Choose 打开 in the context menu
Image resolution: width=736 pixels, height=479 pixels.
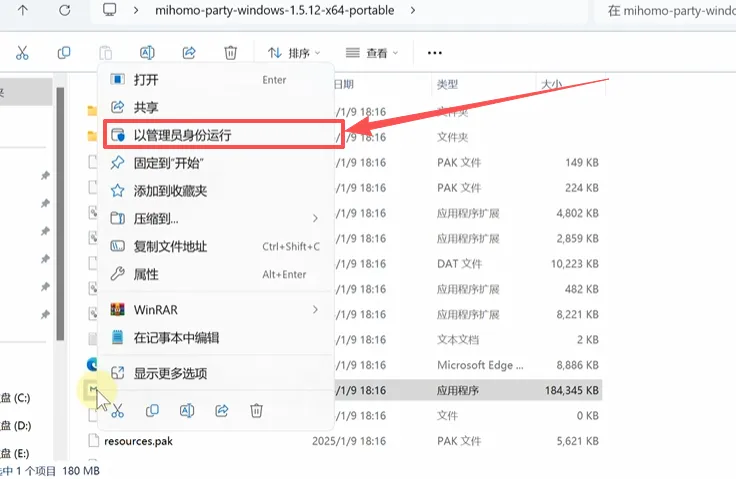216,80
